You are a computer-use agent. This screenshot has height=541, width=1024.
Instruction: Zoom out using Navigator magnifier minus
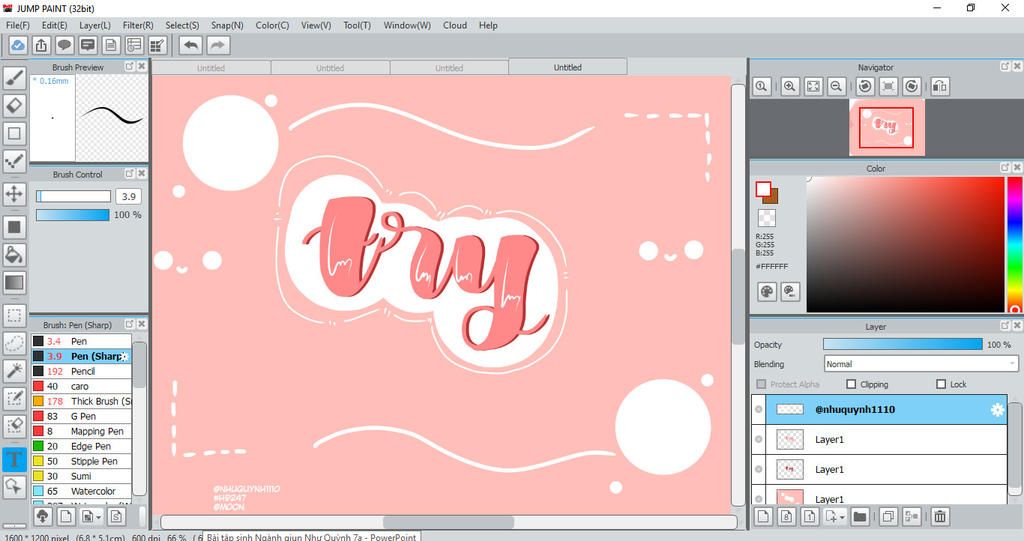[837, 86]
